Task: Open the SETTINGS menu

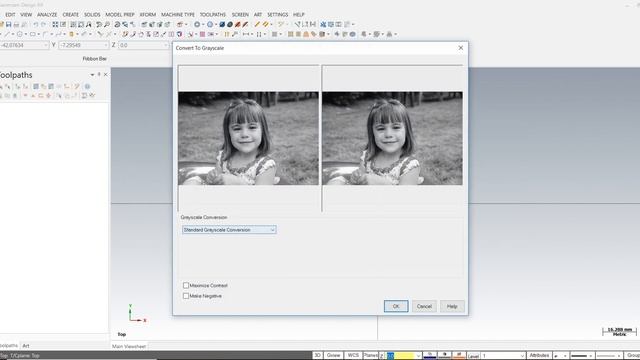Action: pos(278,14)
